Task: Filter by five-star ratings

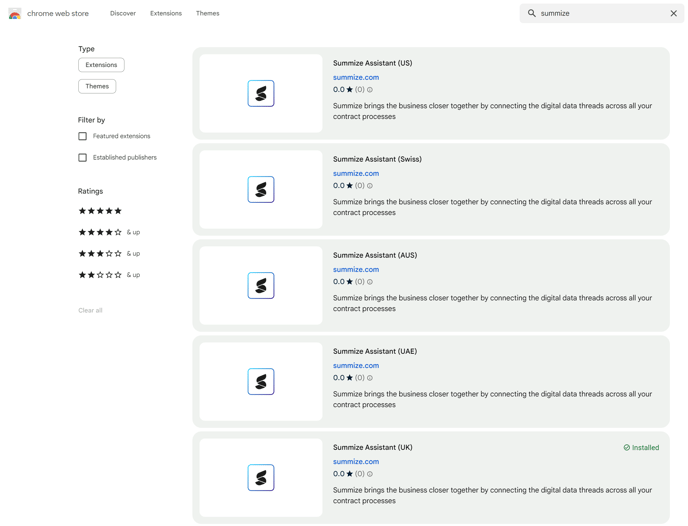Action: [100, 211]
